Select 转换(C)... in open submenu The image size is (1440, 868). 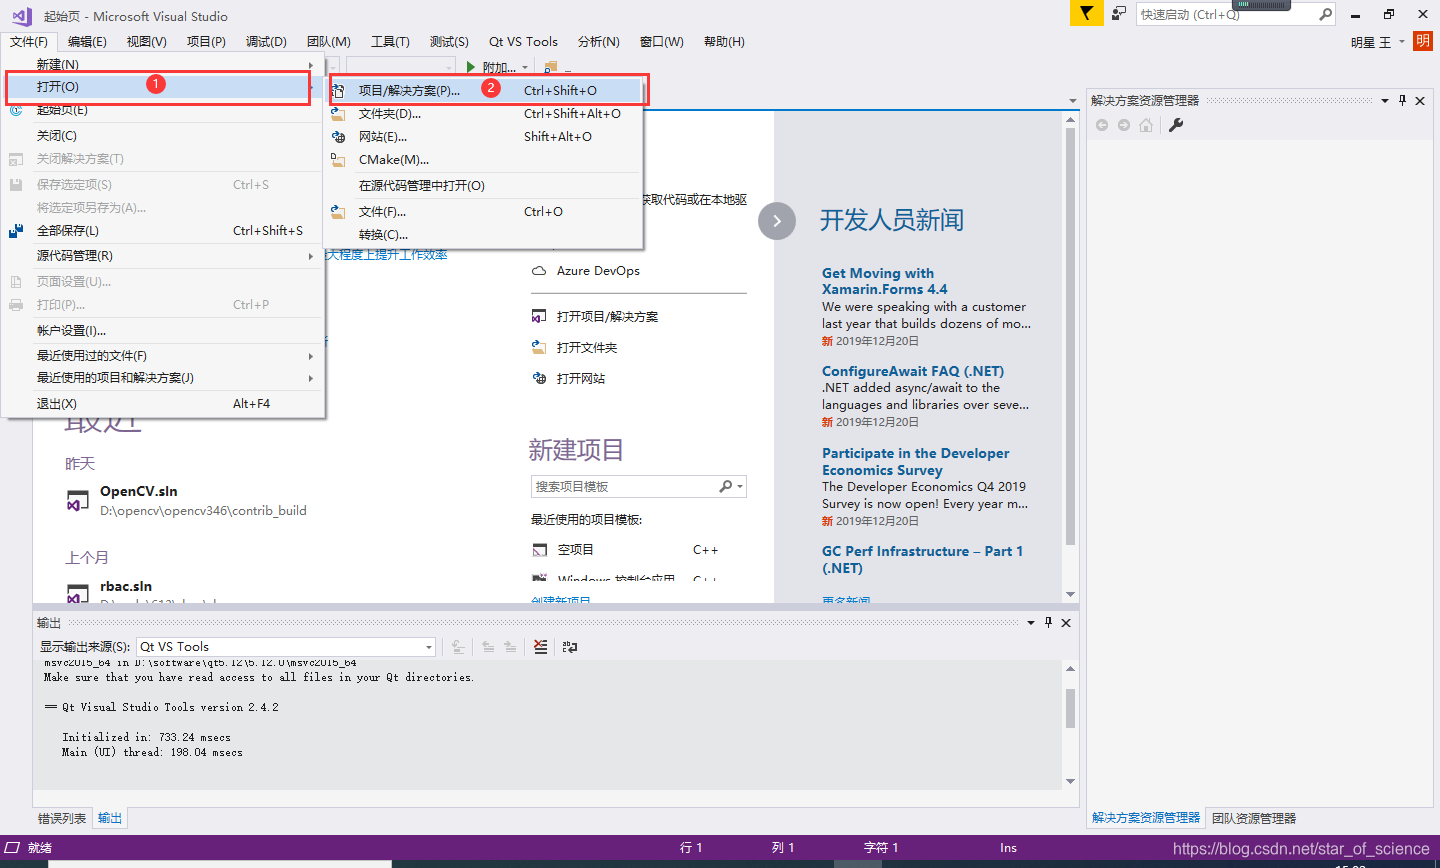click(x=484, y=235)
